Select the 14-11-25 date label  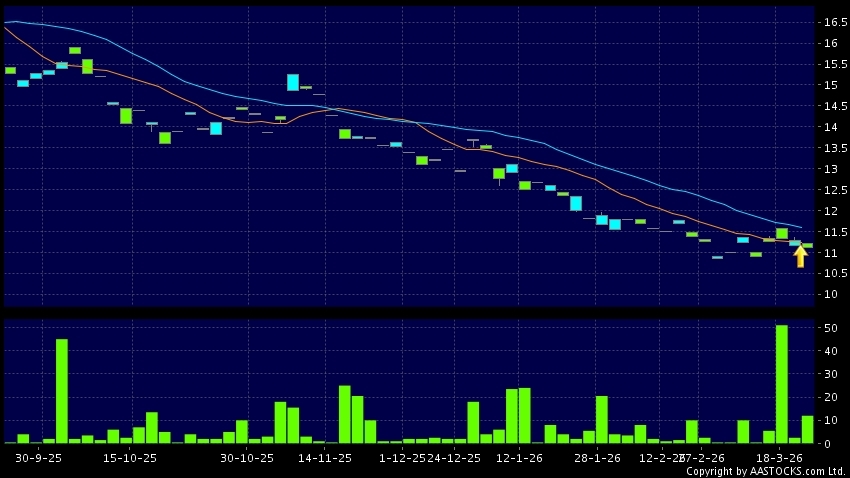click(326, 458)
